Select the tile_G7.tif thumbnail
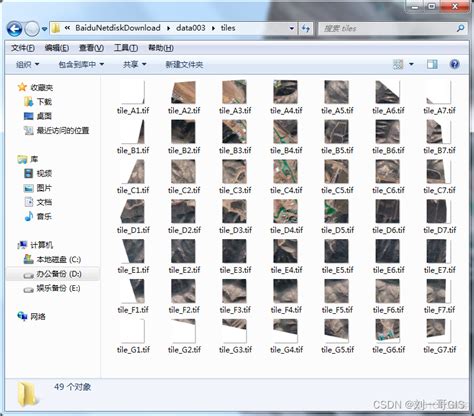This screenshot has width=474, height=416. 438,331
